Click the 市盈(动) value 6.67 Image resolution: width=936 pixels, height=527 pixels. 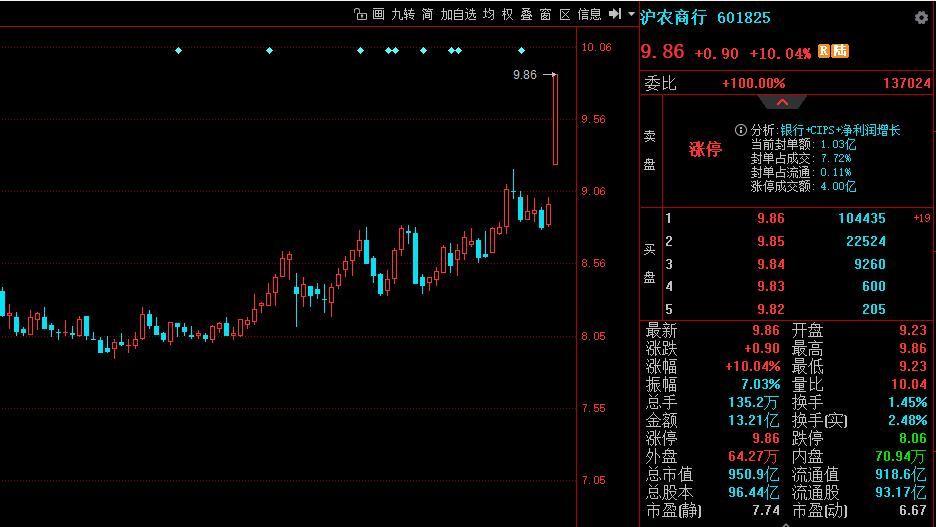913,511
